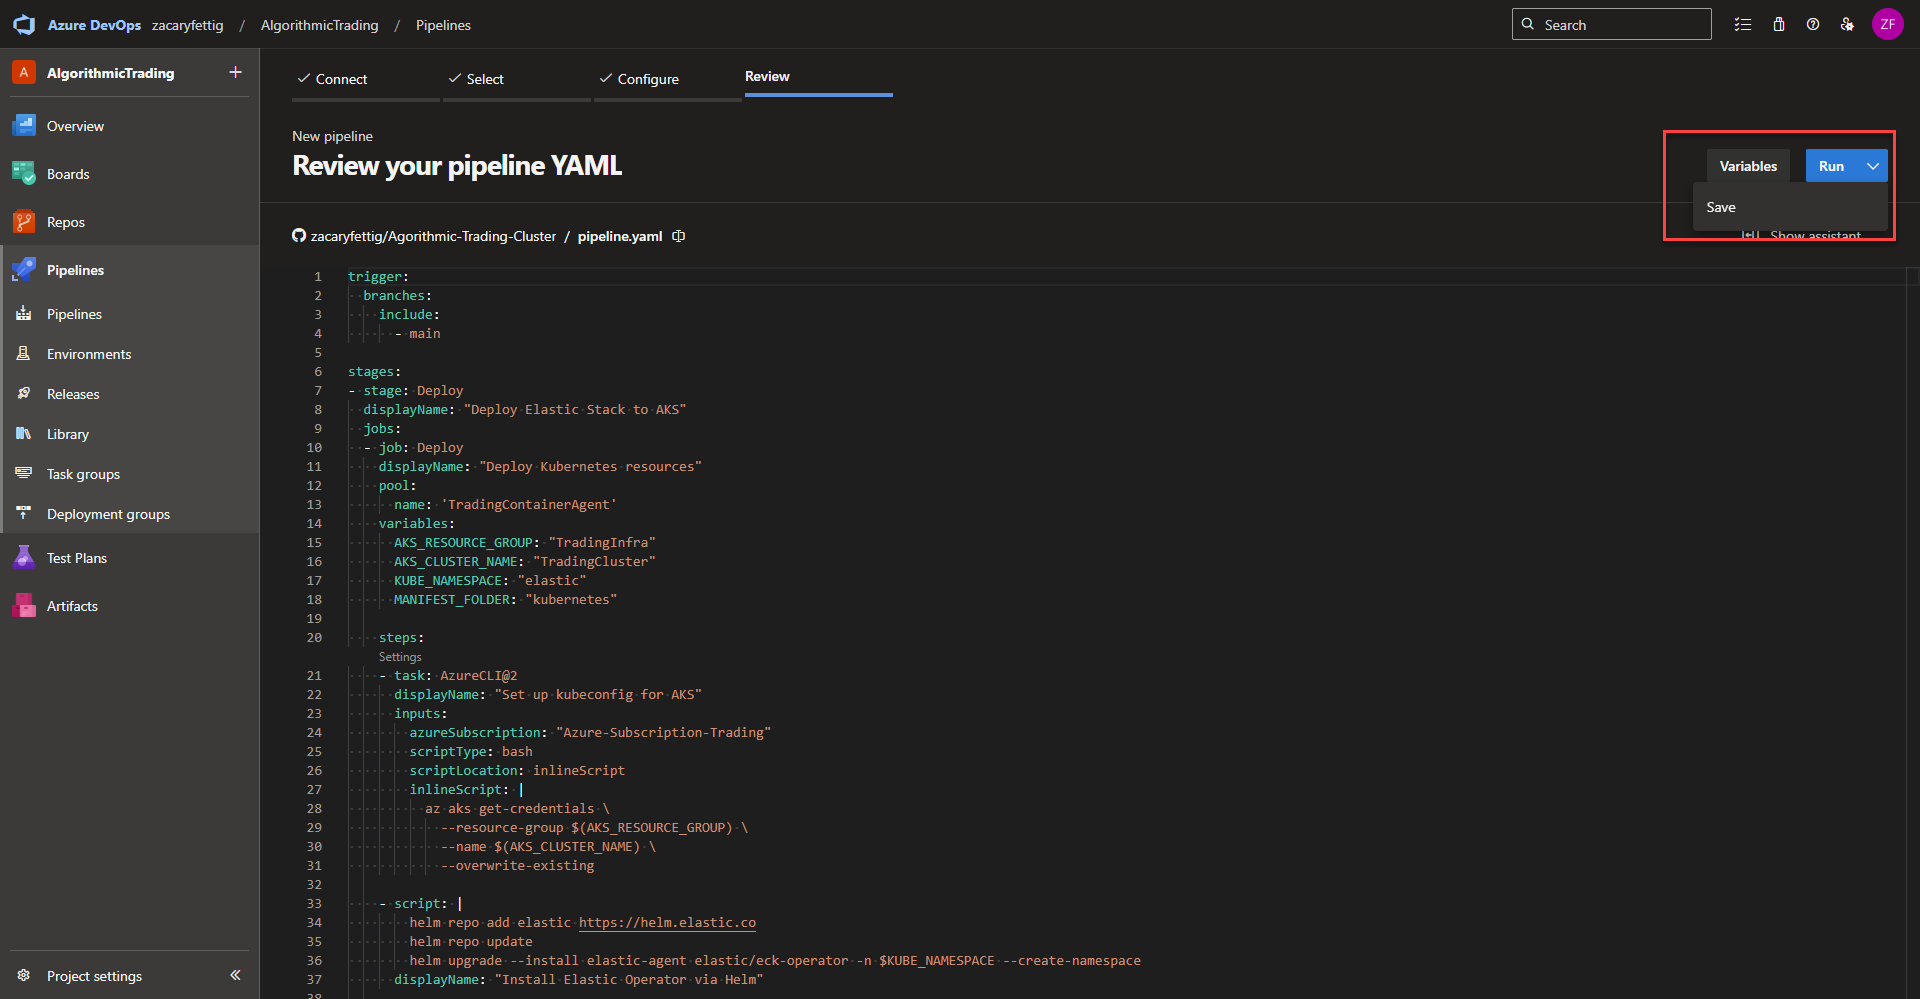This screenshot has height=999, width=1920.
Task: Open the work items checklist icon
Action: (1743, 25)
